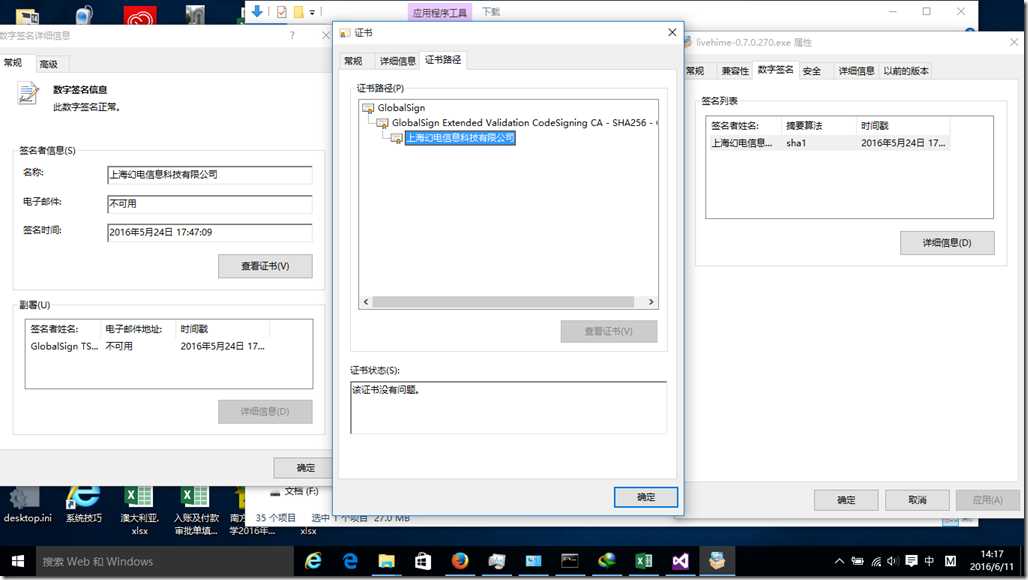The image size is (1028, 580).
Task: Open Visual Studio from taskbar
Action: click(x=680, y=561)
